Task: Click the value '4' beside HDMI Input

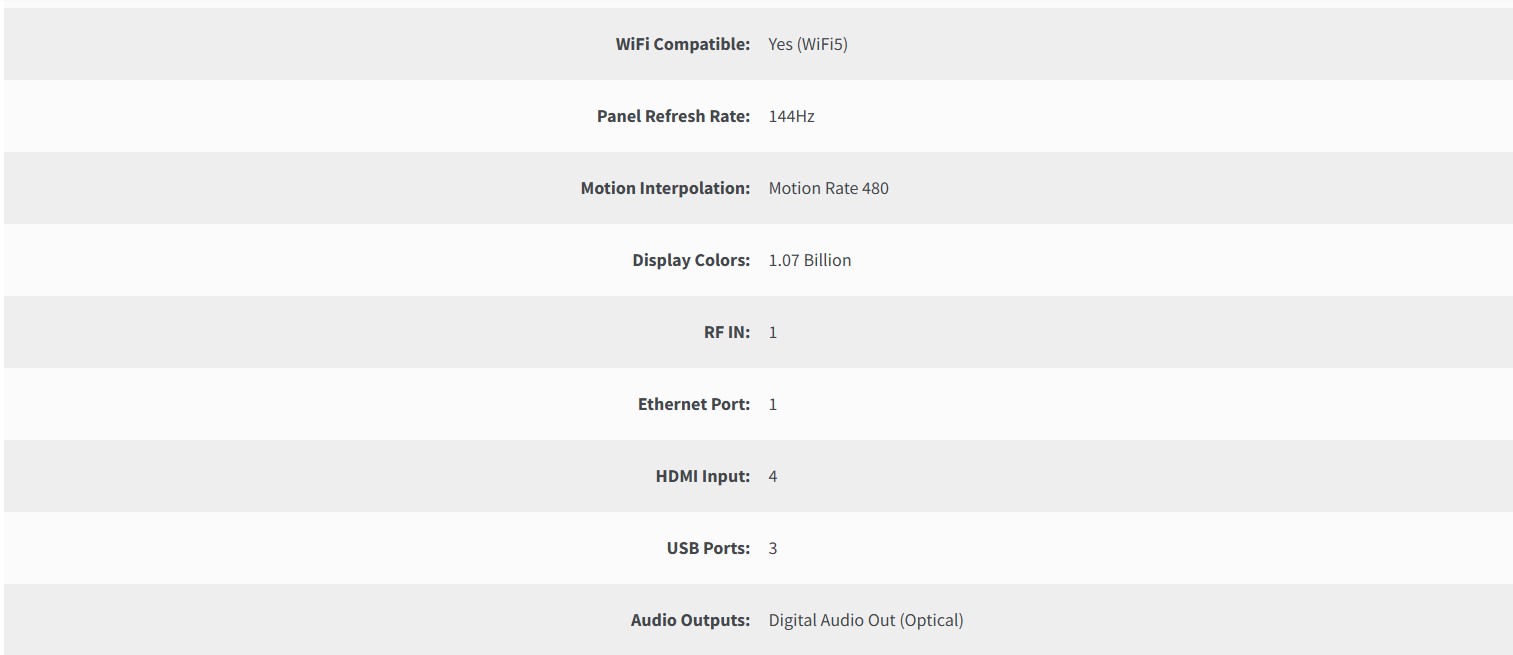Action: (773, 476)
